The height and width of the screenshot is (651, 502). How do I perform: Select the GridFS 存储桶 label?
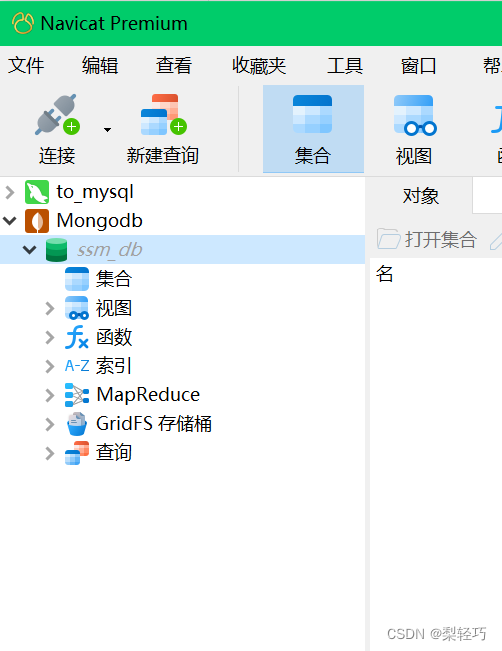(154, 424)
